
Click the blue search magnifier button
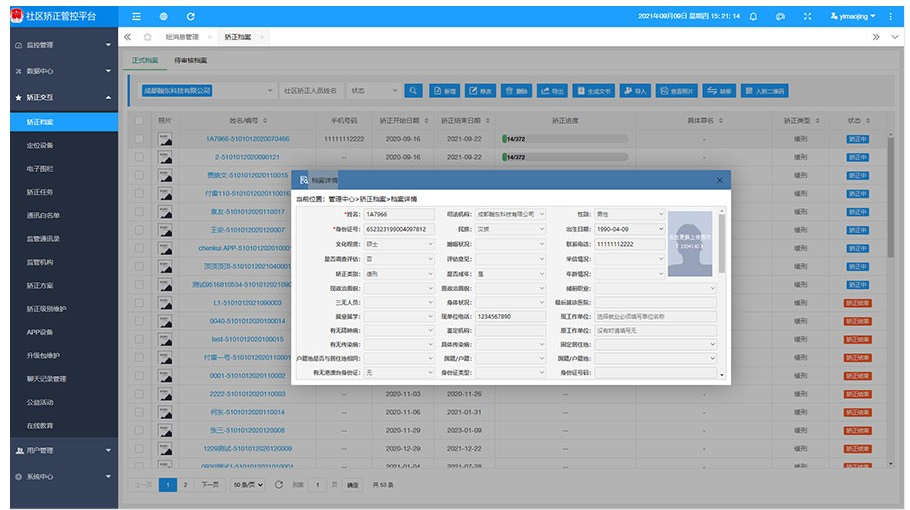[413, 91]
